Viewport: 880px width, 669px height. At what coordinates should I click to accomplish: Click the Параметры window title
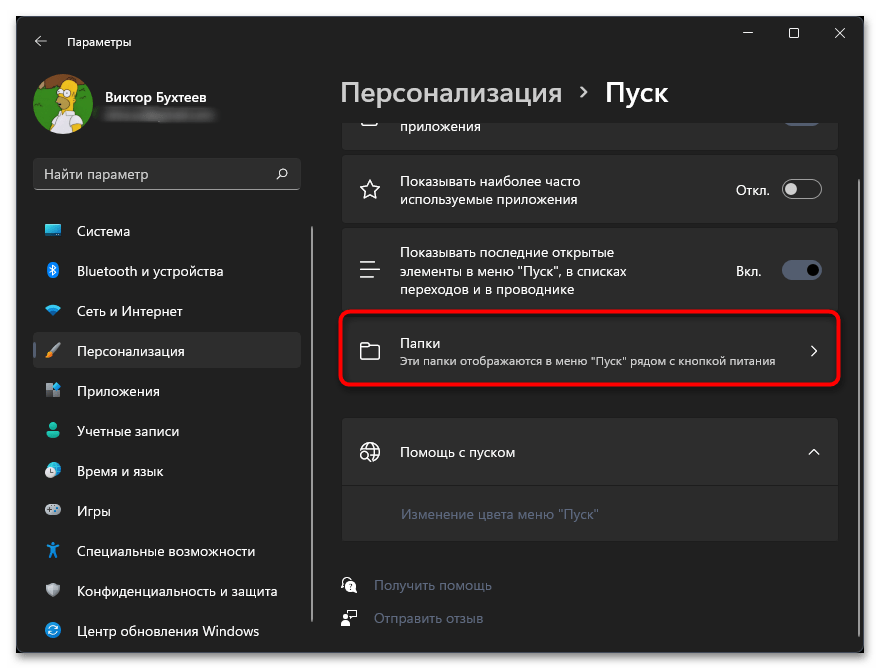[99, 42]
